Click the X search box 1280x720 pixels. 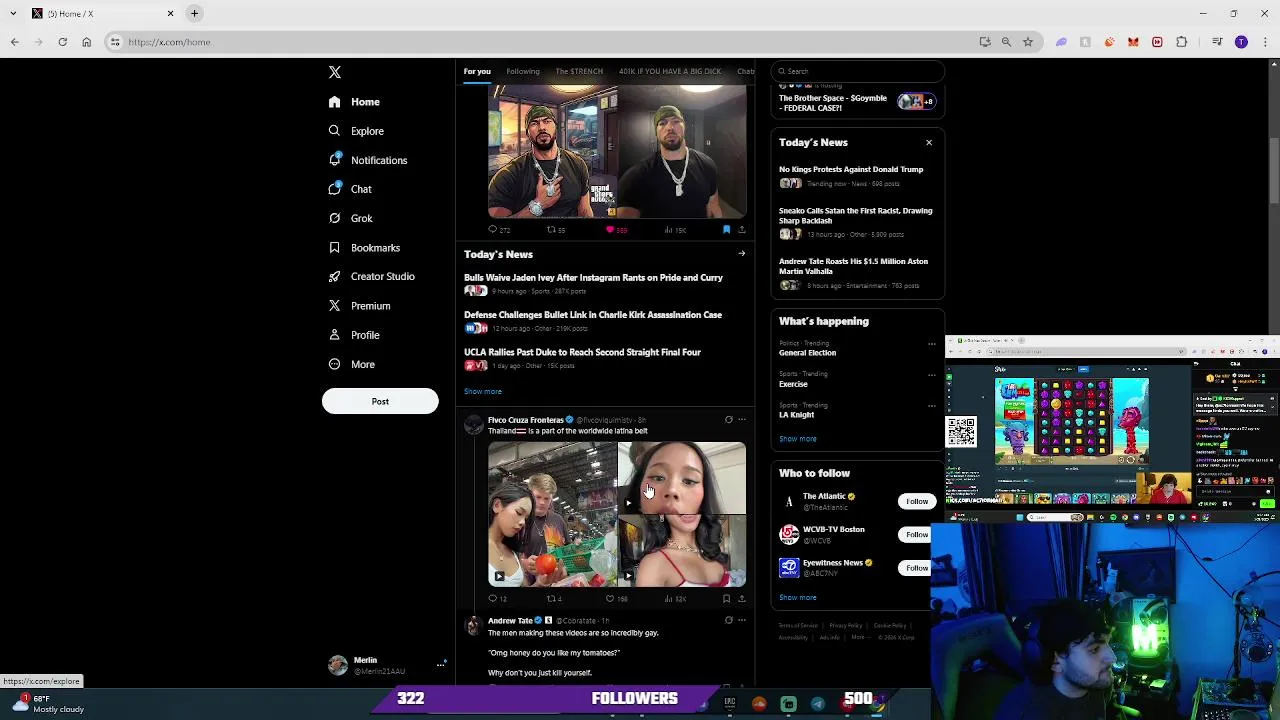[858, 71]
